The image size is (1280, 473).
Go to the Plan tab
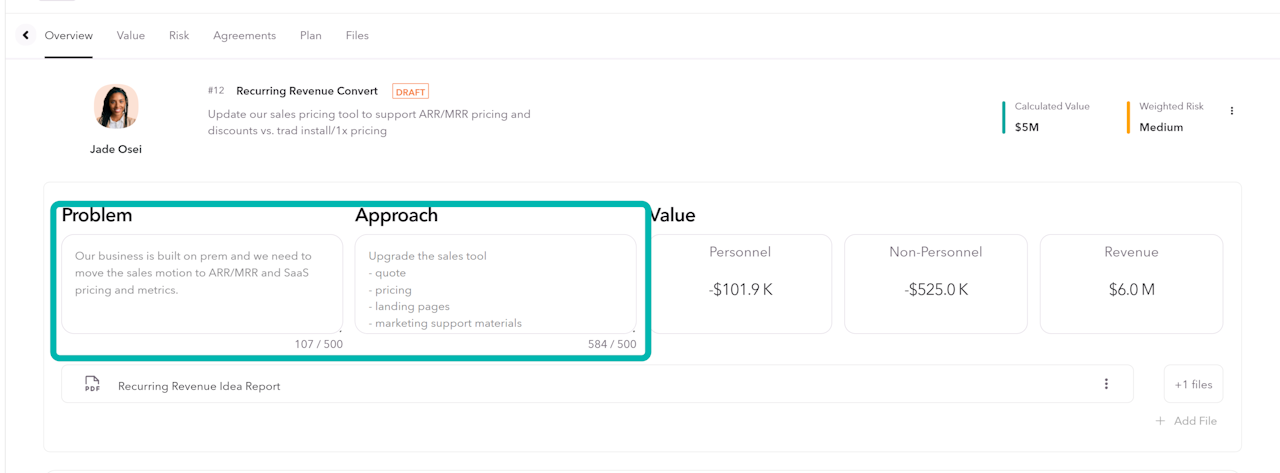pyautogui.click(x=311, y=36)
